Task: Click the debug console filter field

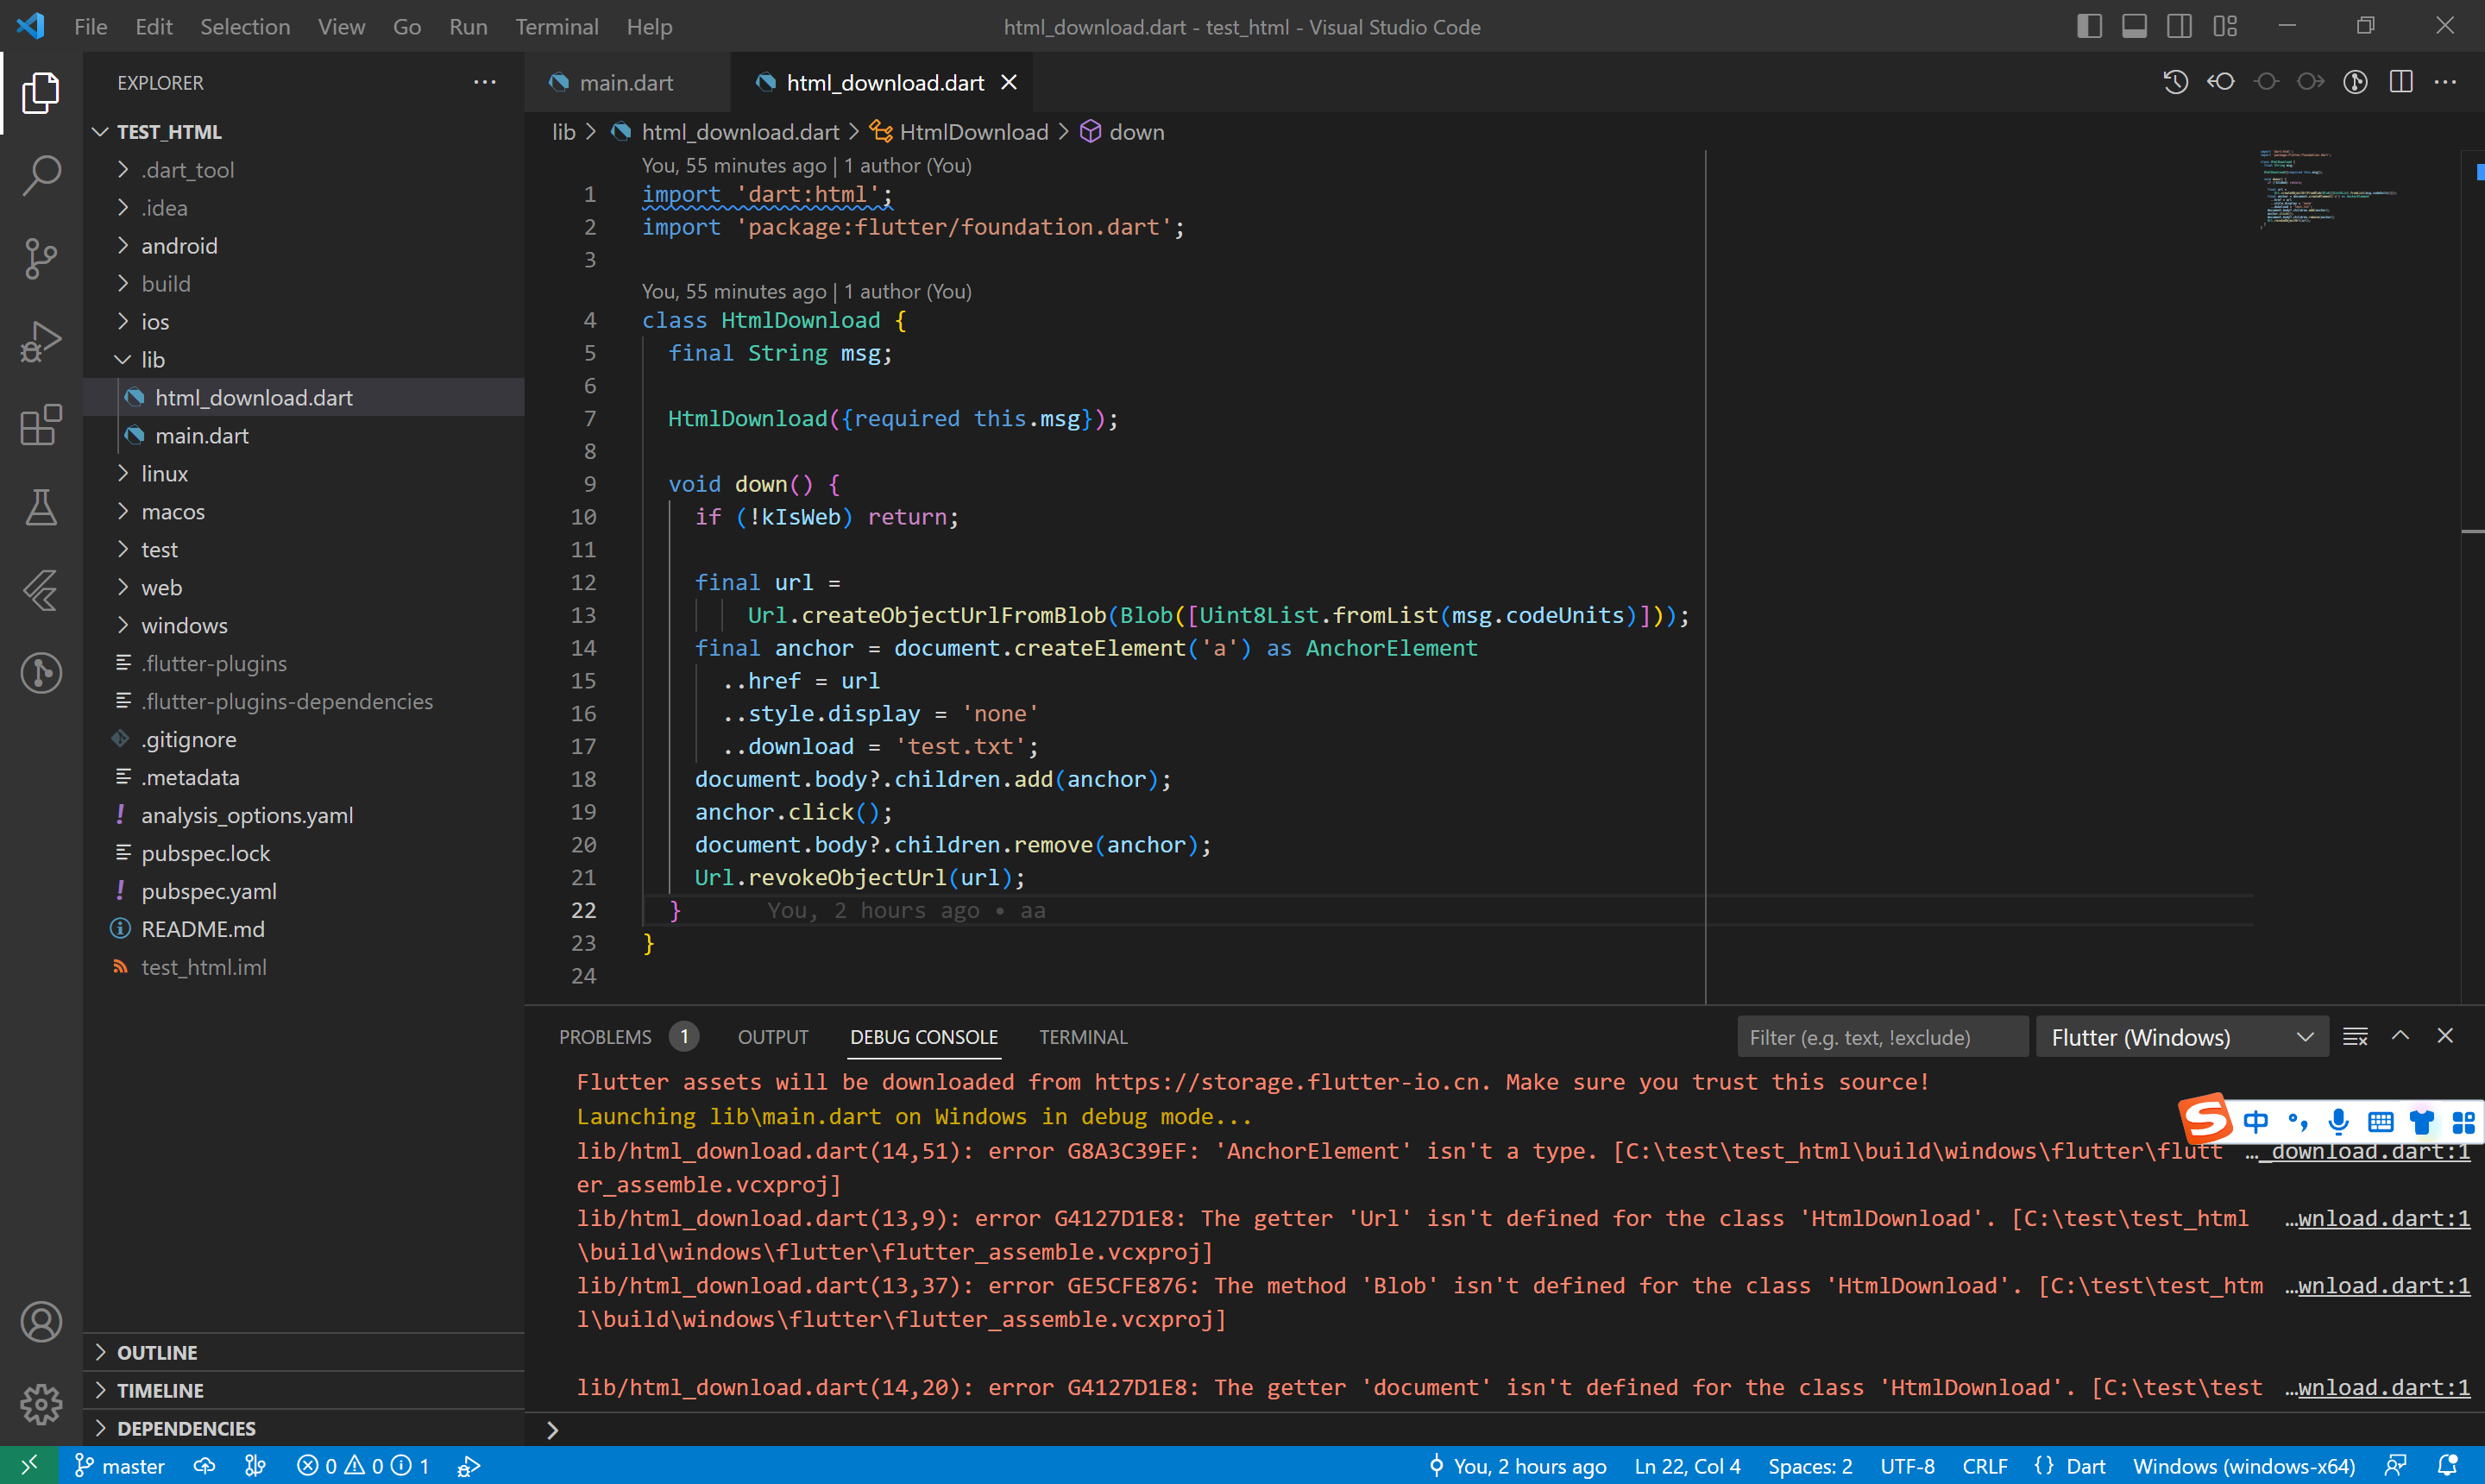Action: click(x=1880, y=1037)
